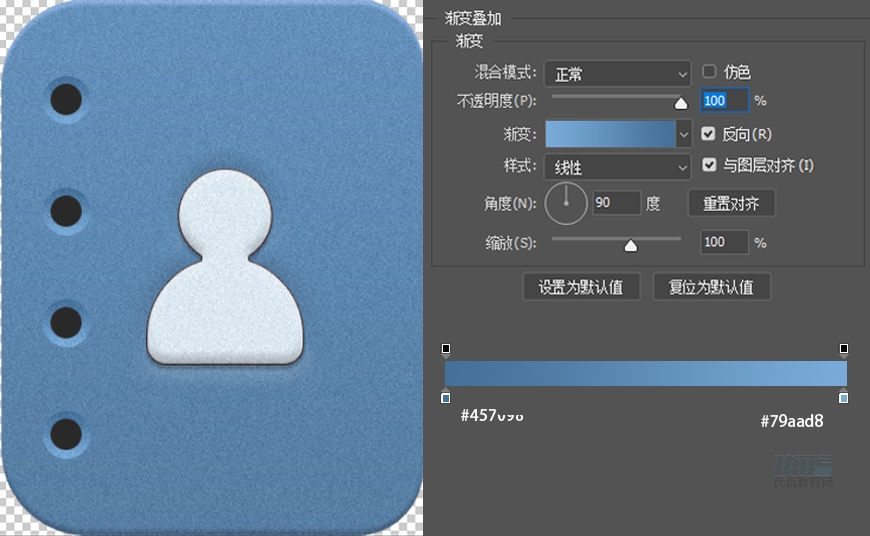Click the 复位为默认值 reset to default button
This screenshot has height=536, width=870.
tap(711, 287)
